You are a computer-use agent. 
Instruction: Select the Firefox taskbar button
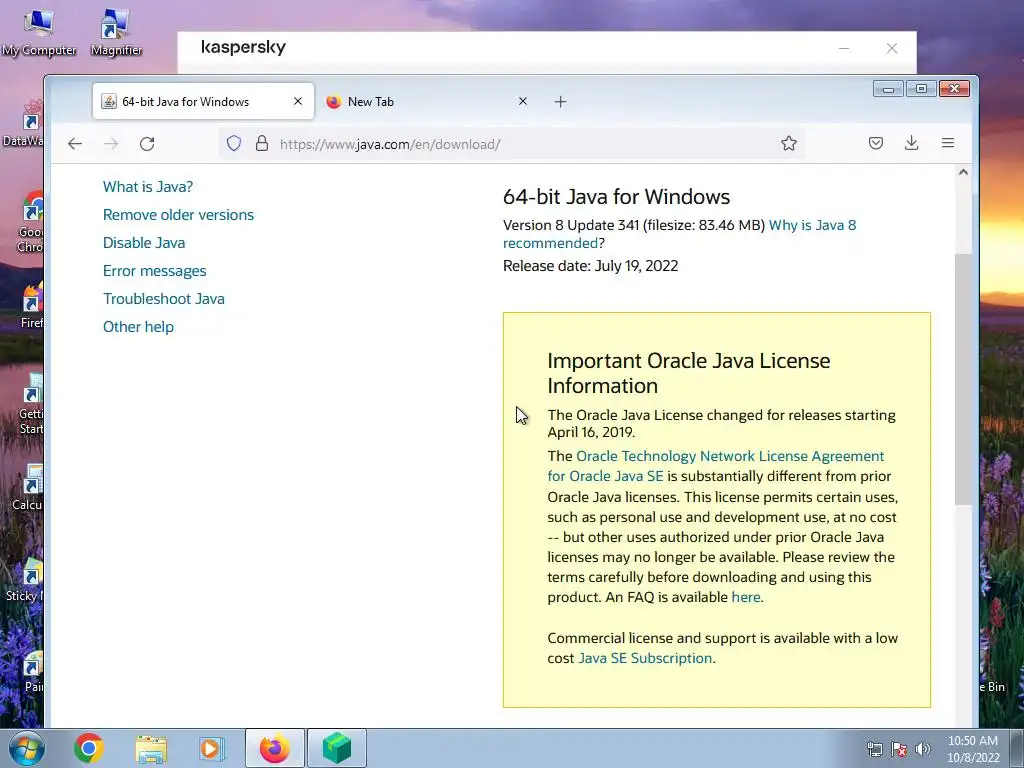pos(274,748)
